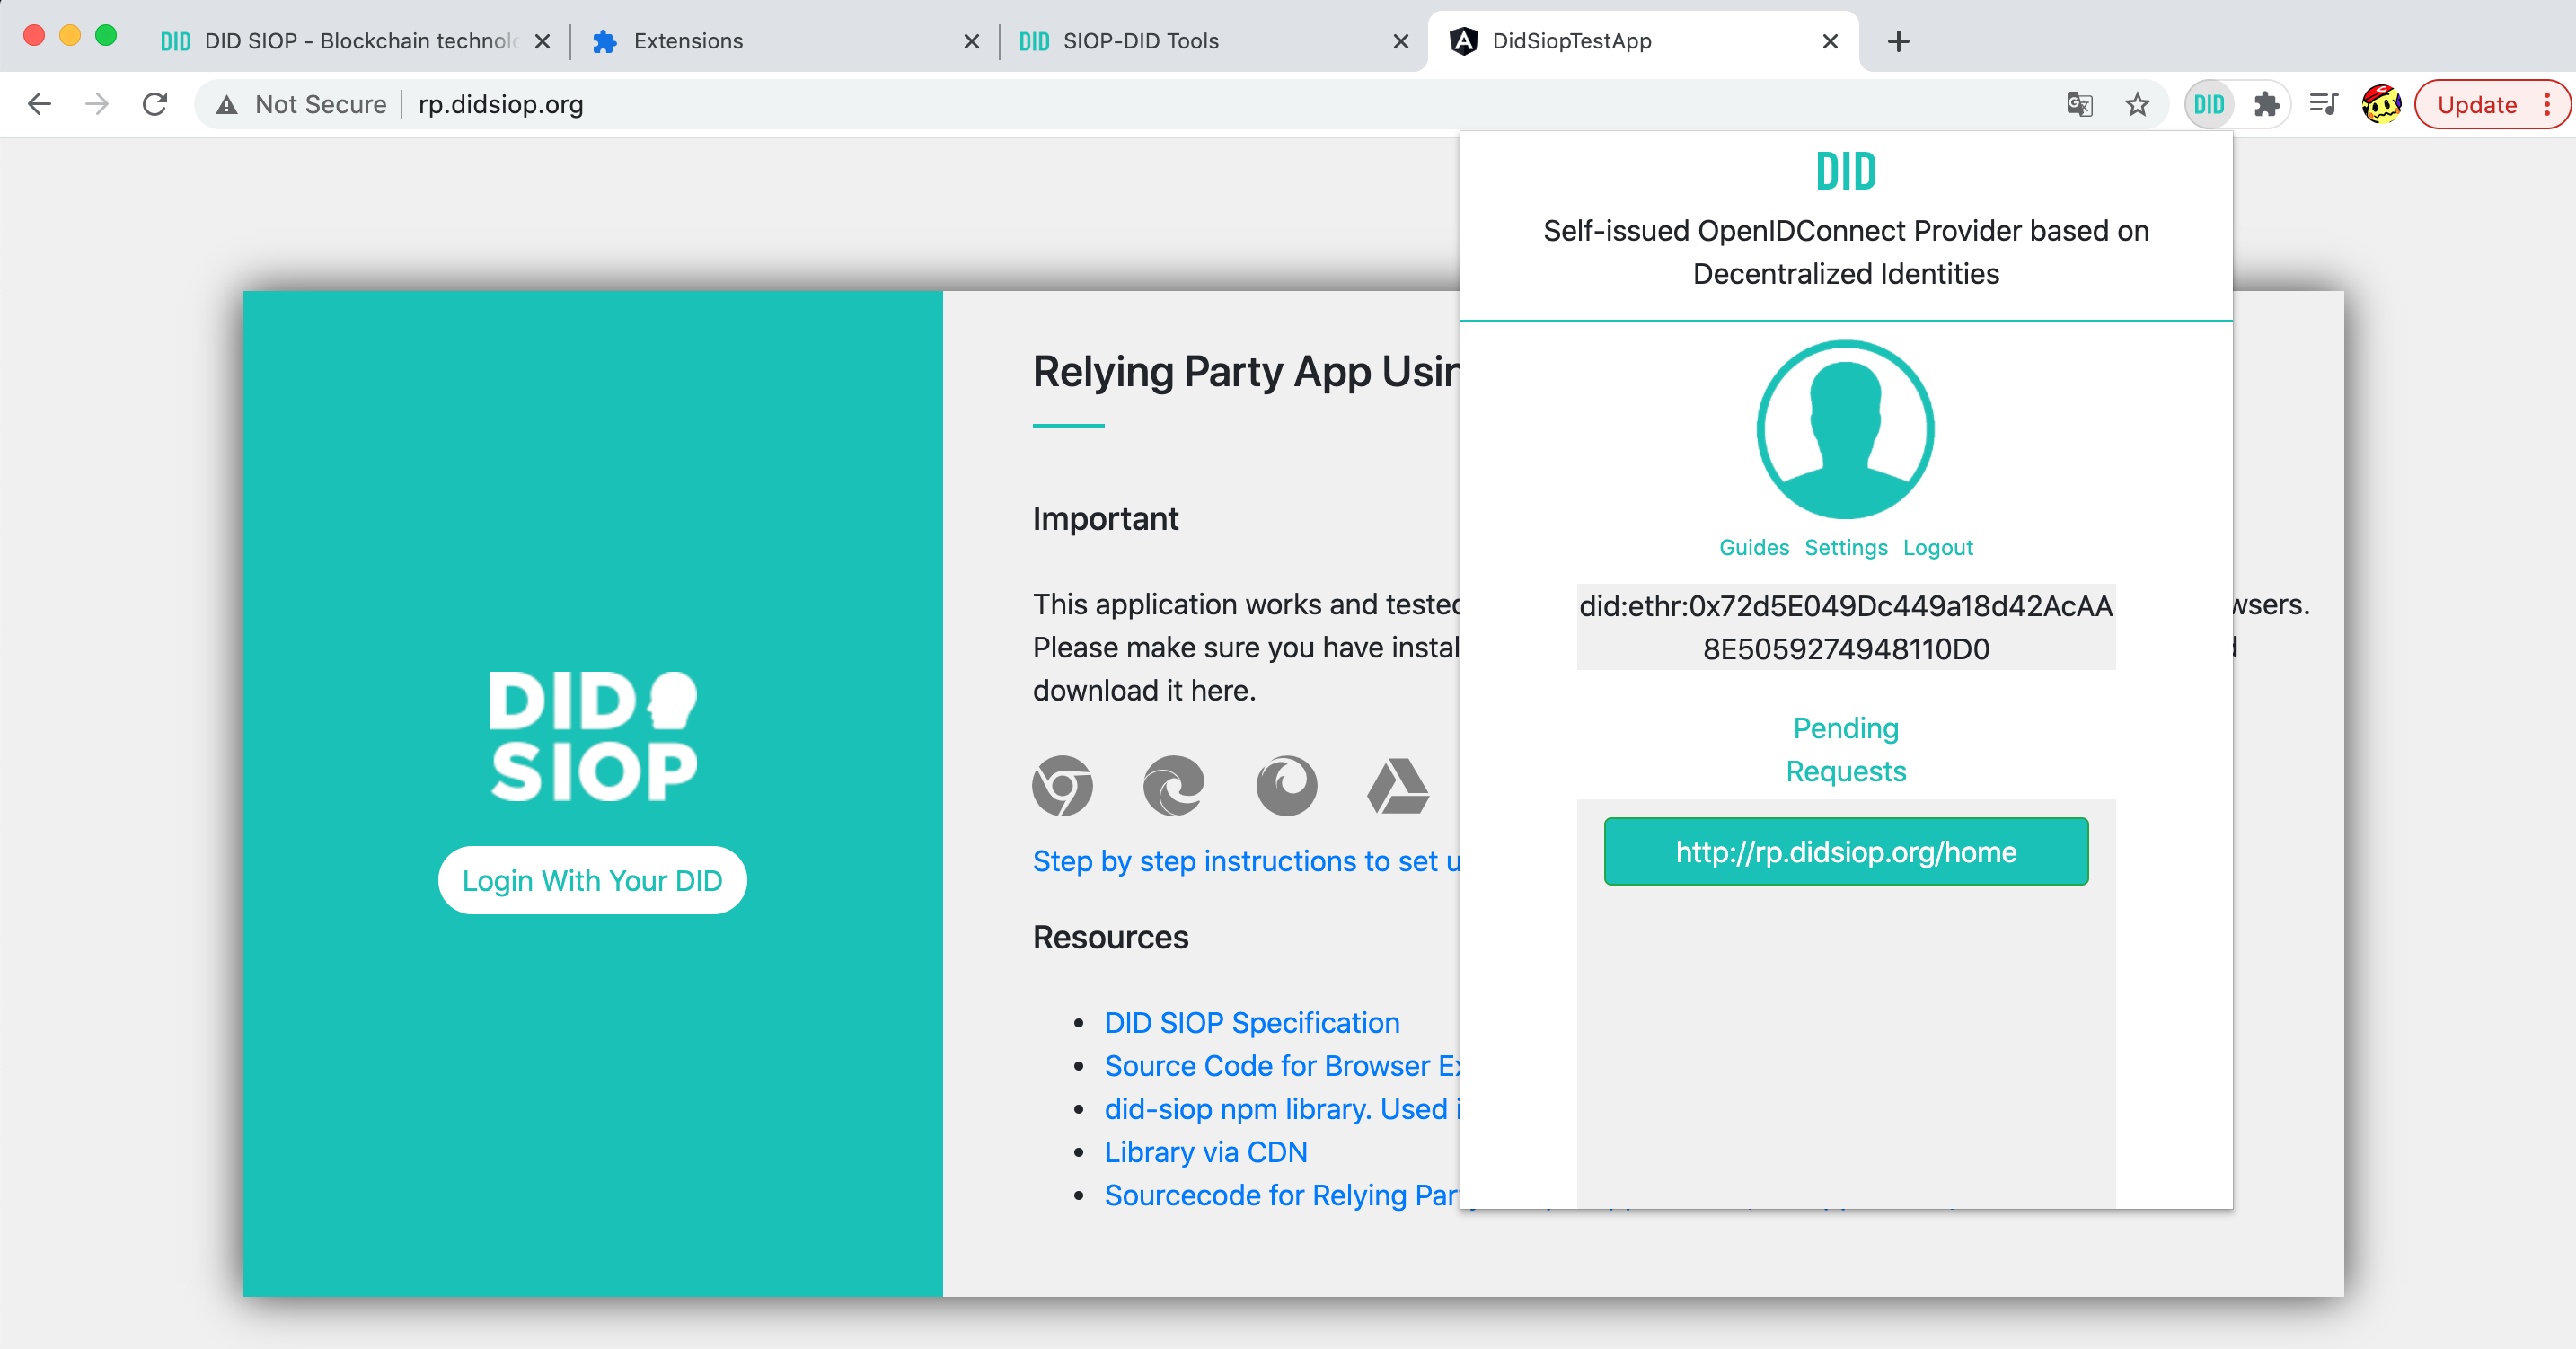The width and height of the screenshot is (2576, 1349).
Task: Switch to the SIOP-DID Tools tab
Action: click(1140, 41)
